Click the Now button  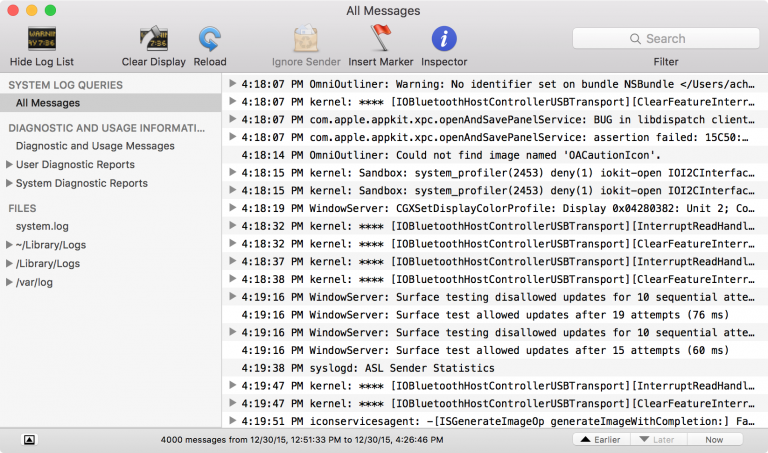[x=714, y=439]
